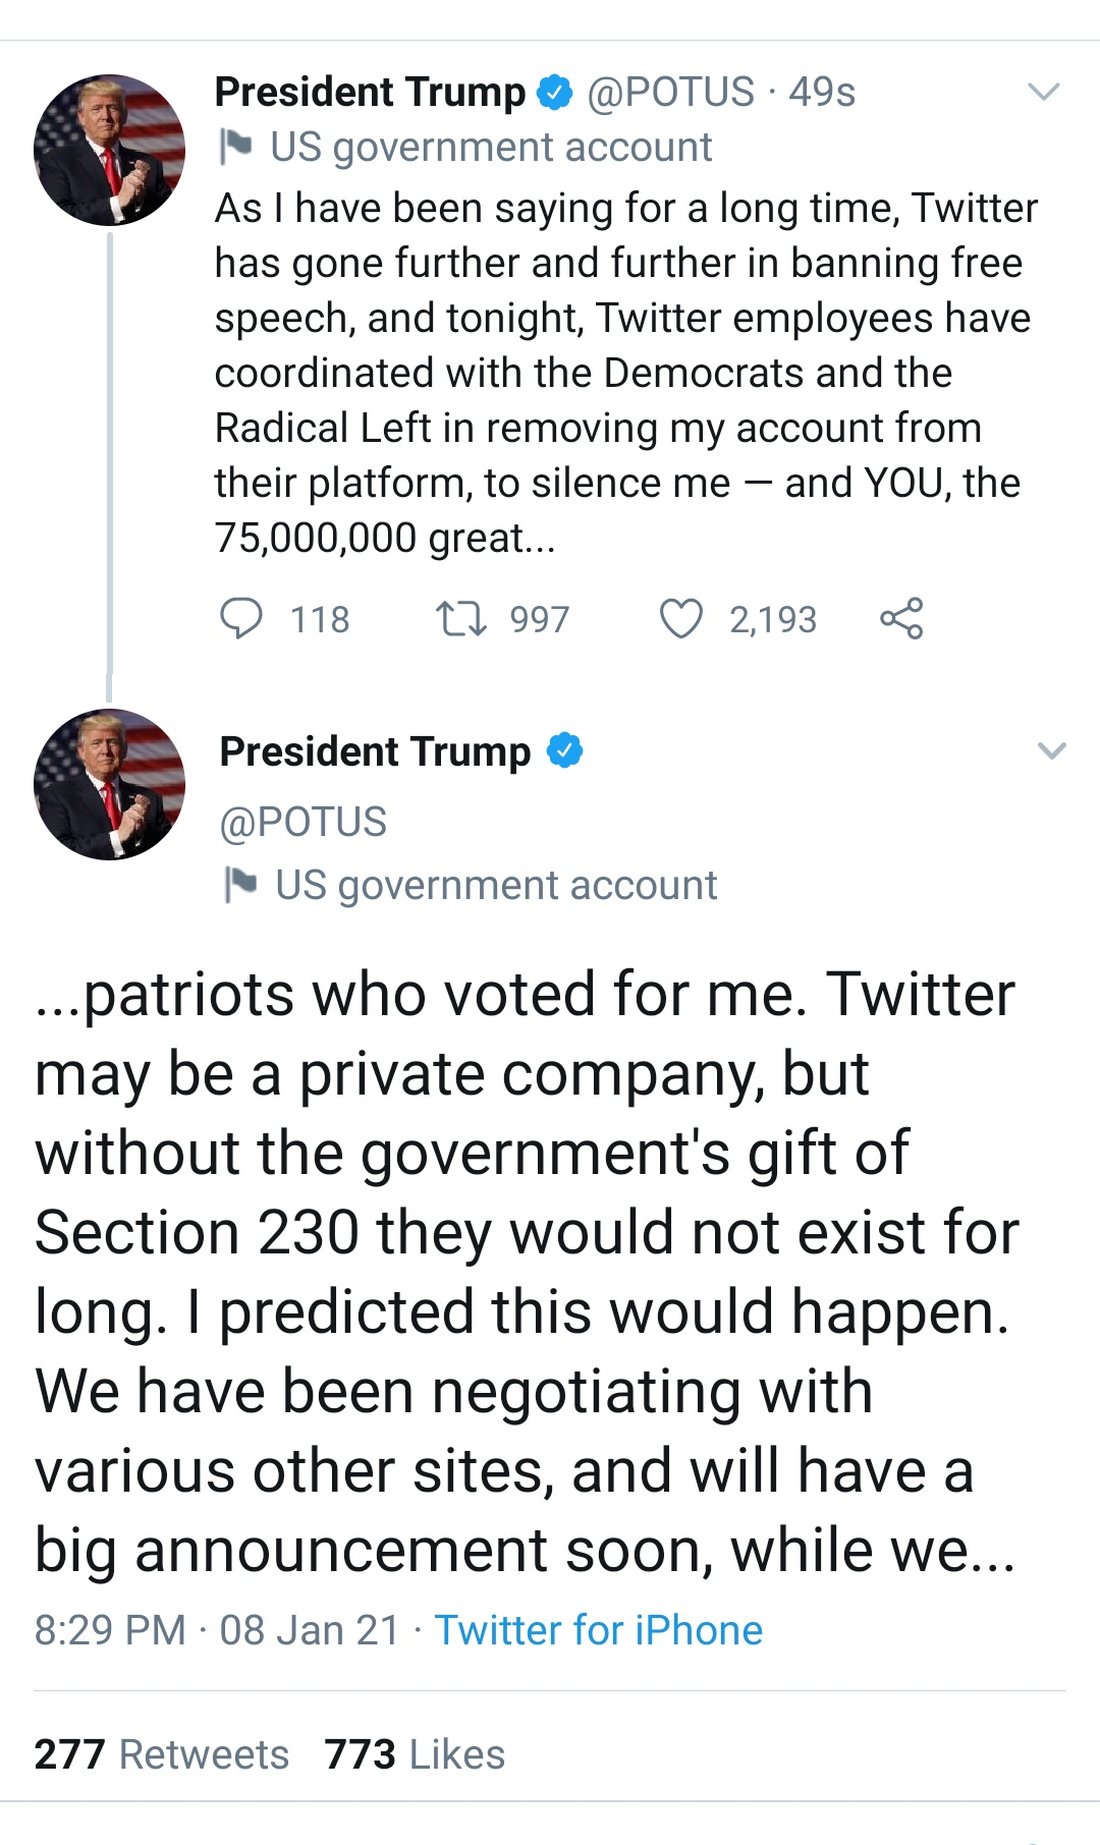View the 773 Likes list

click(x=414, y=1755)
